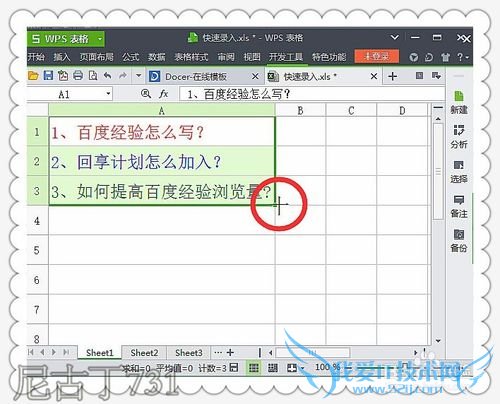Export to PDF using the toolbar icon
The width and height of the screenshot is (500, 404).
click(63, 76)
